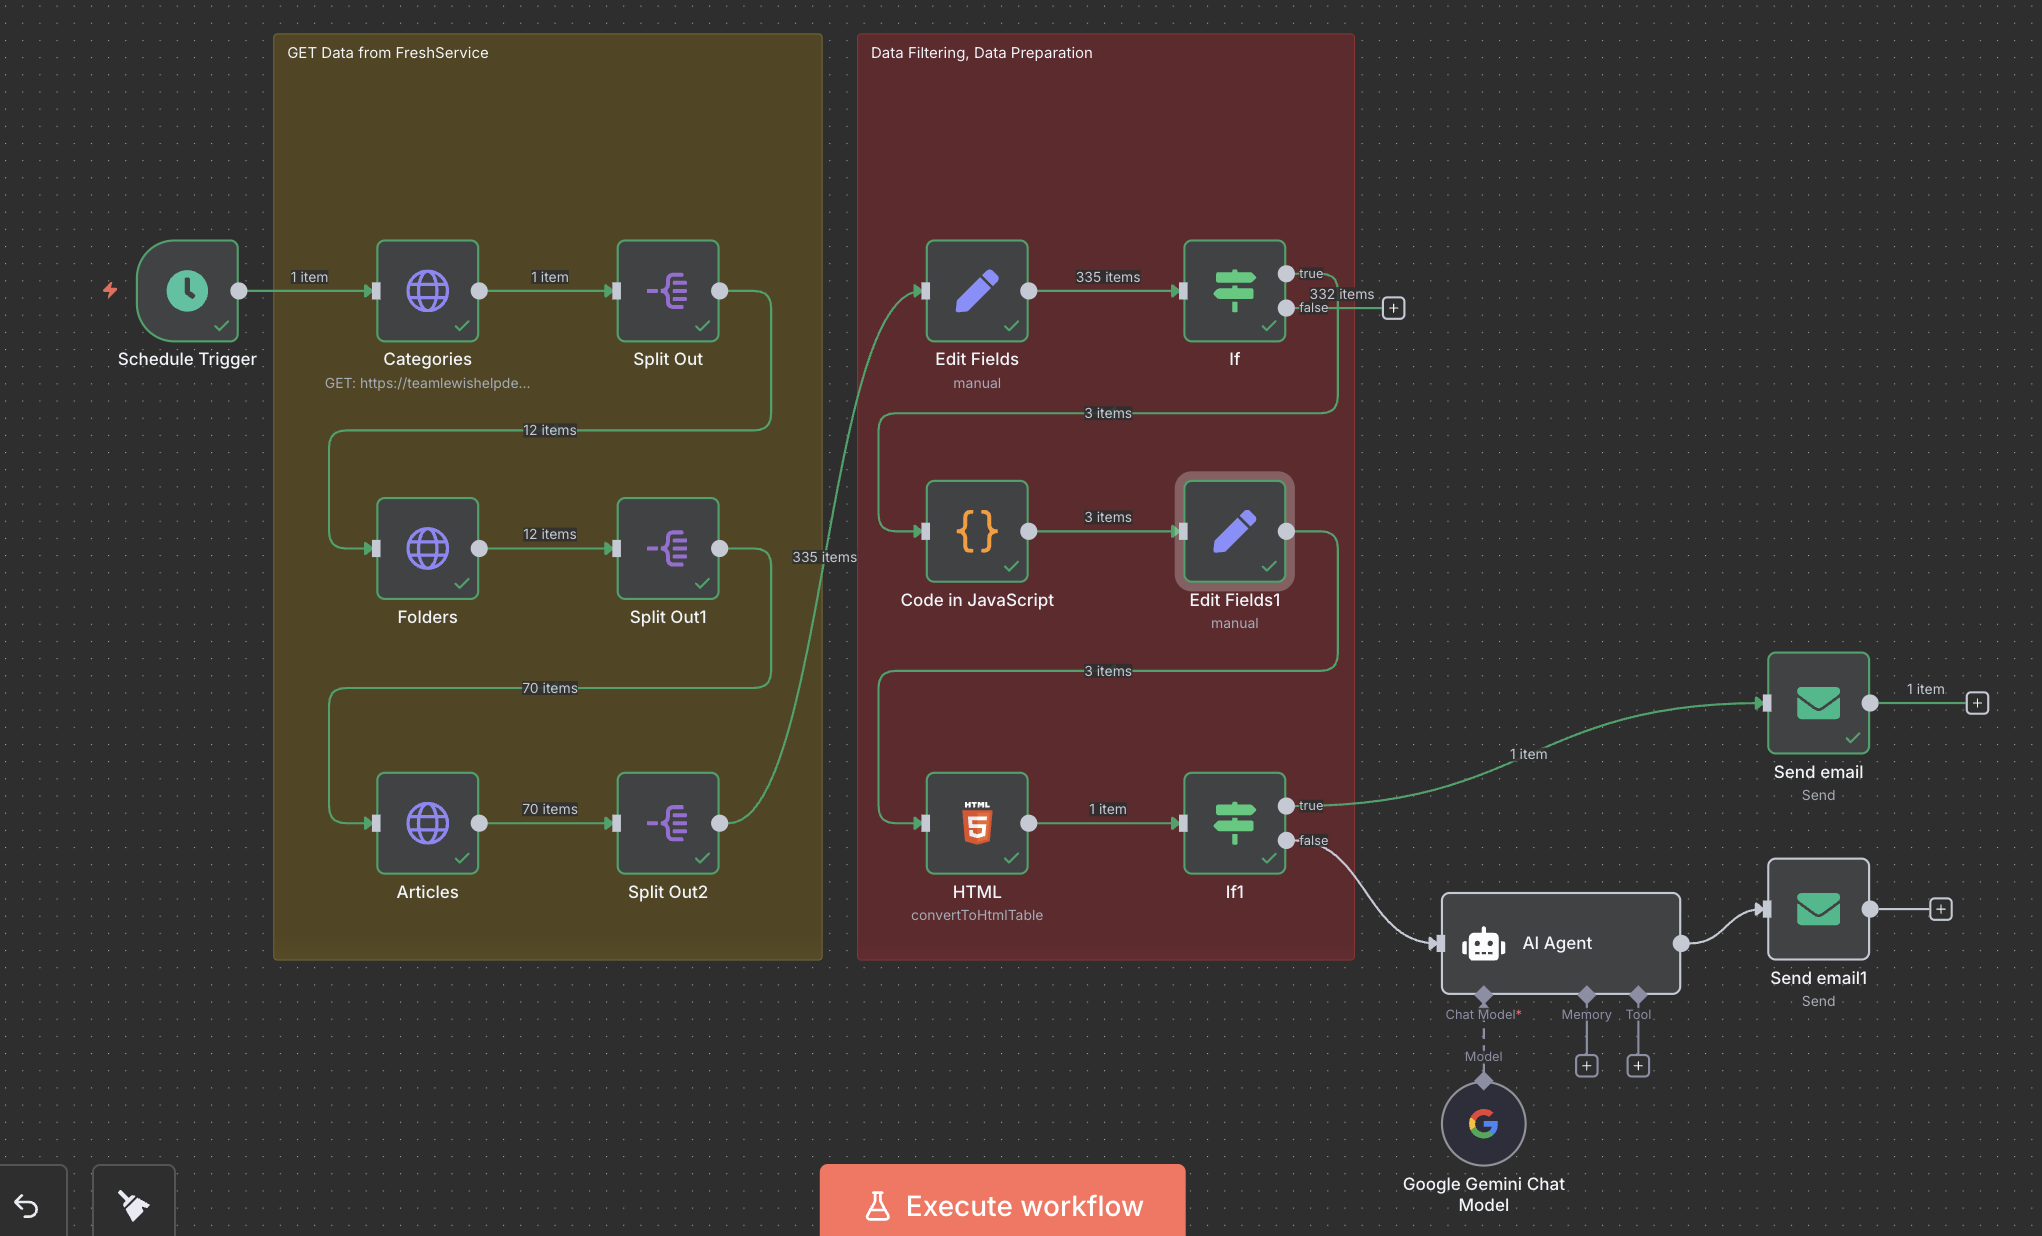Add a node after Send email1 output

(1940, 909)
